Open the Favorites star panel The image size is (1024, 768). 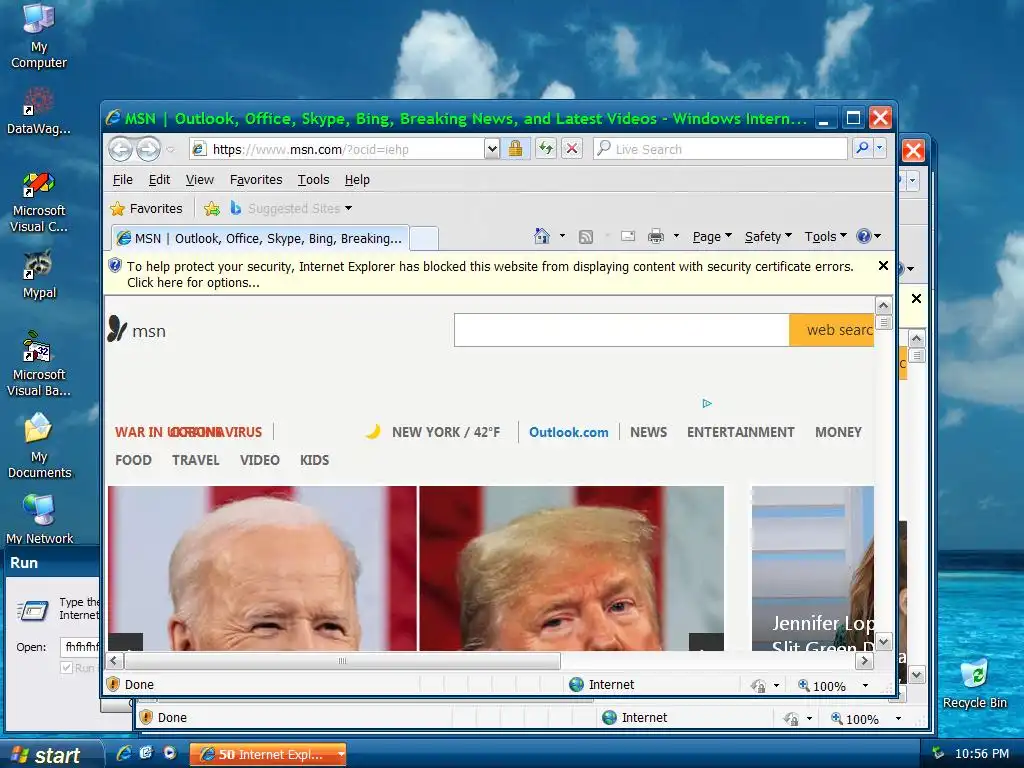(147, 208)
